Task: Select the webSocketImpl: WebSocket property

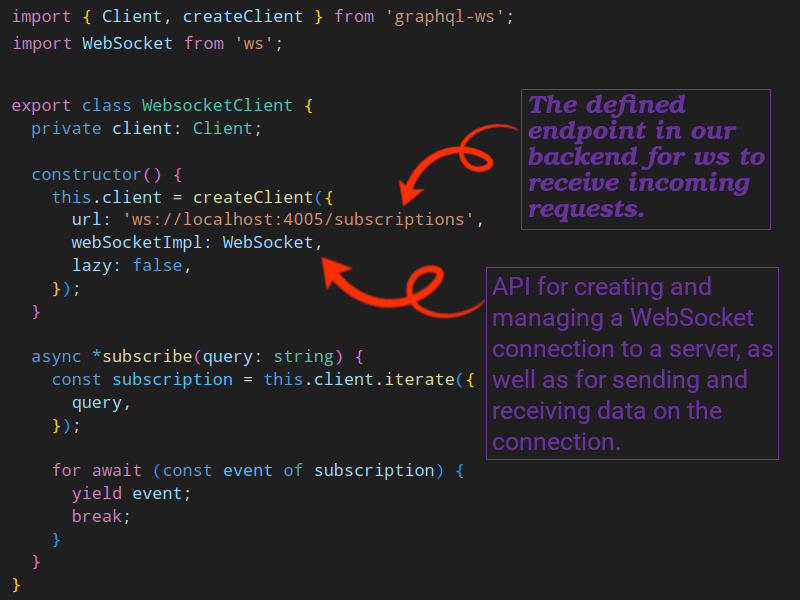Action: tap(195, 242)
